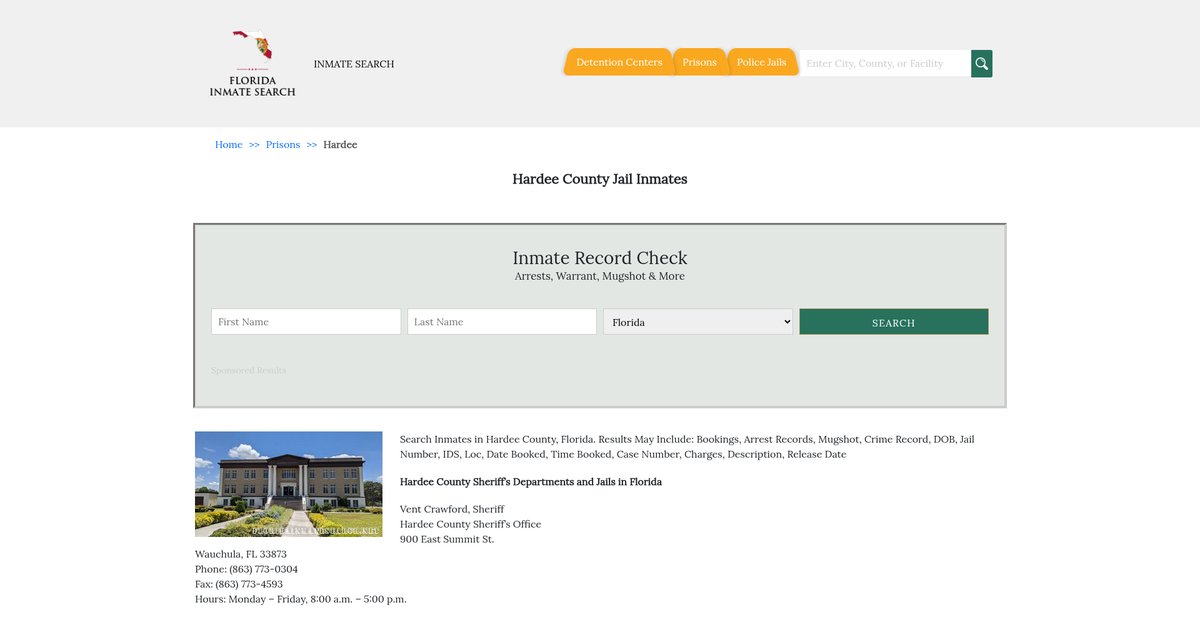Click the fax number (863) 773-4593
The image size is (1200, 620).
coord(250,584)
